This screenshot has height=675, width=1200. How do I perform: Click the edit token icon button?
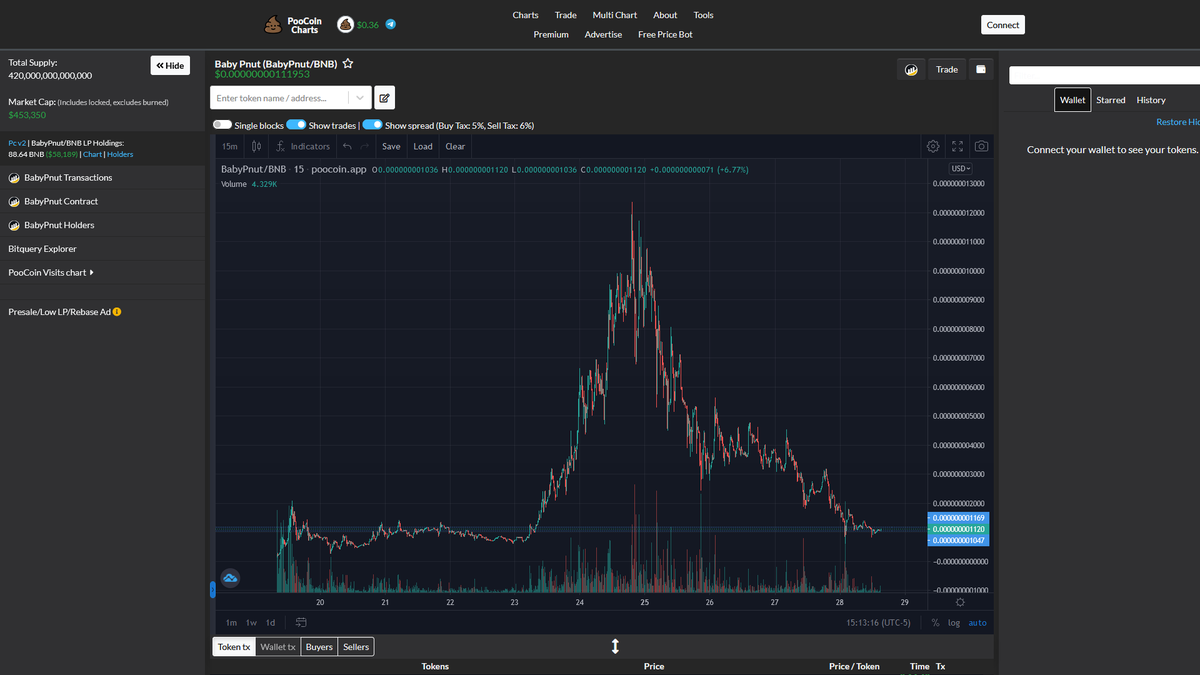pos(385,98)
